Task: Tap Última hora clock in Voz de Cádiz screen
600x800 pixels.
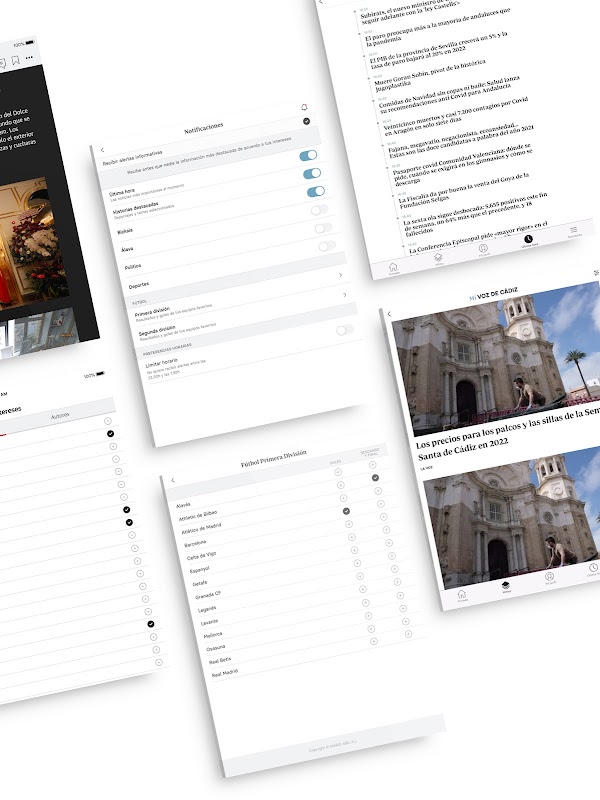Action: tap(593, 569)
